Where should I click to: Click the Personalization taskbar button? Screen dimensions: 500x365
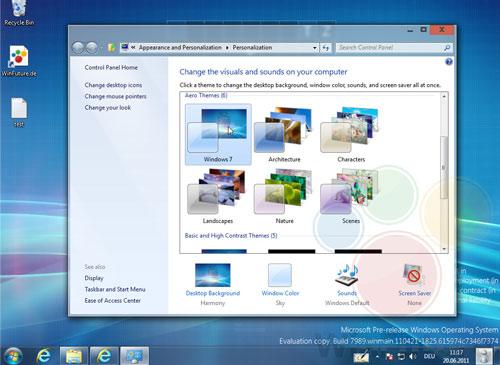click(x=134, y=356)
